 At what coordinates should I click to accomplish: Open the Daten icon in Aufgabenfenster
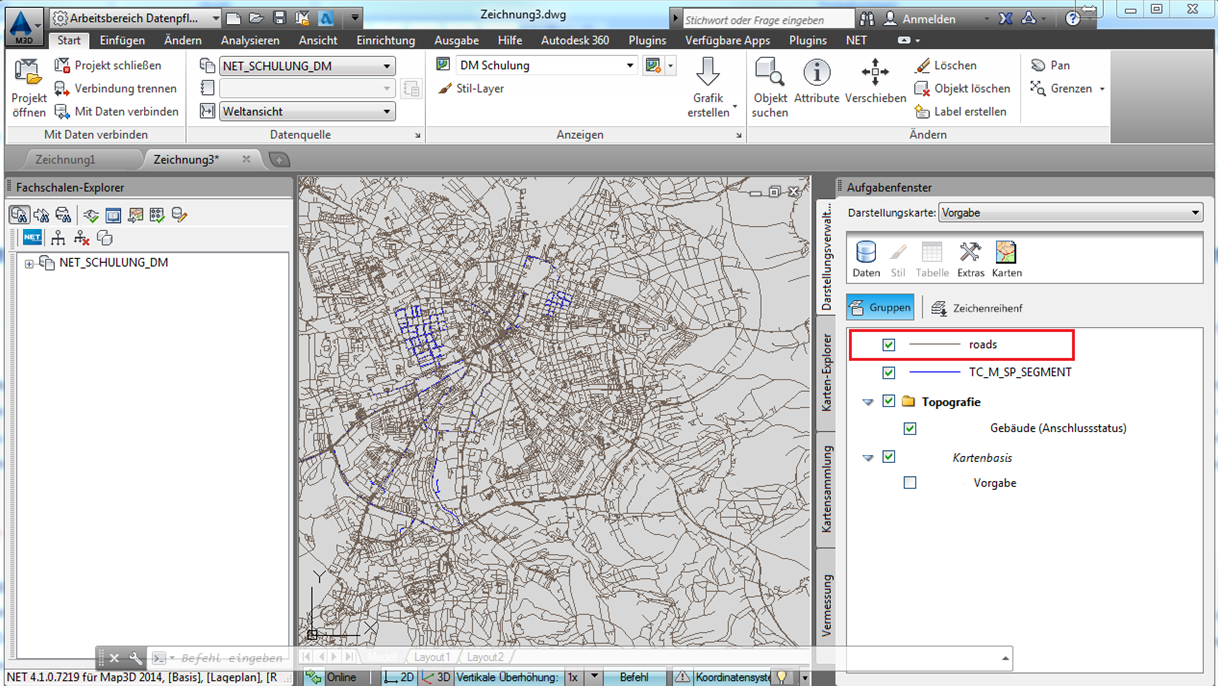coord(866,259)
